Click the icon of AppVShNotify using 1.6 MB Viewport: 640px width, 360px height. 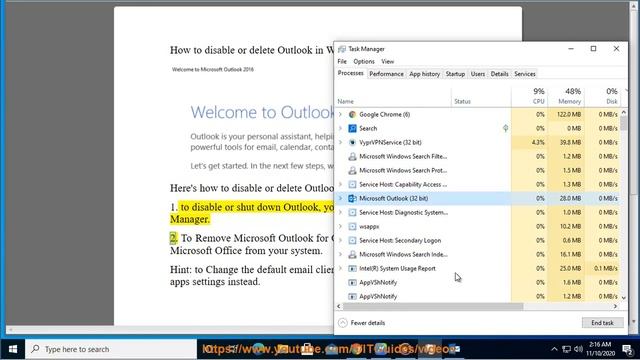coord(352,282)
